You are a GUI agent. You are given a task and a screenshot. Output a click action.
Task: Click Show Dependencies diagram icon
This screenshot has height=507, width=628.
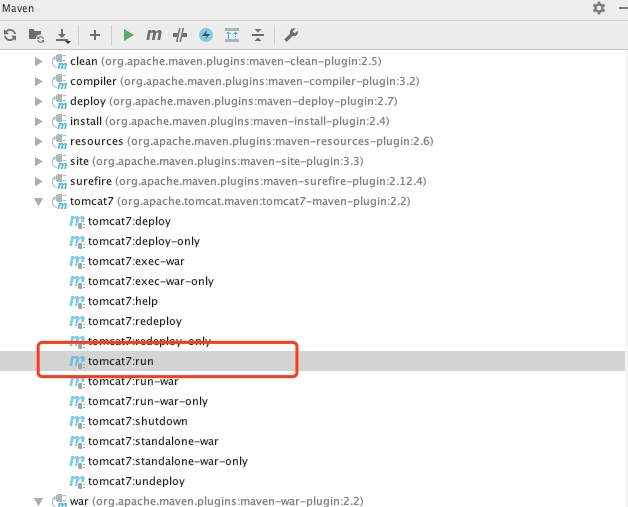pos(232,35)
